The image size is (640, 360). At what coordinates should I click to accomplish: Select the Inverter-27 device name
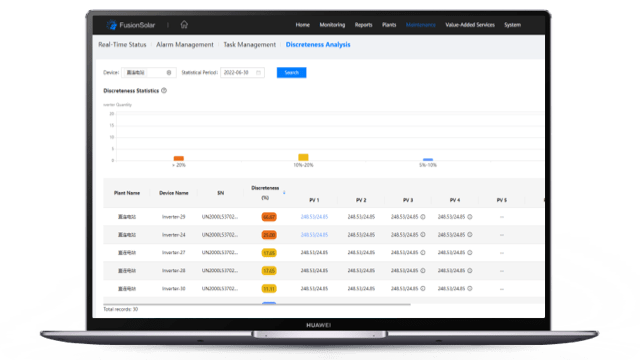coord(173,253)
